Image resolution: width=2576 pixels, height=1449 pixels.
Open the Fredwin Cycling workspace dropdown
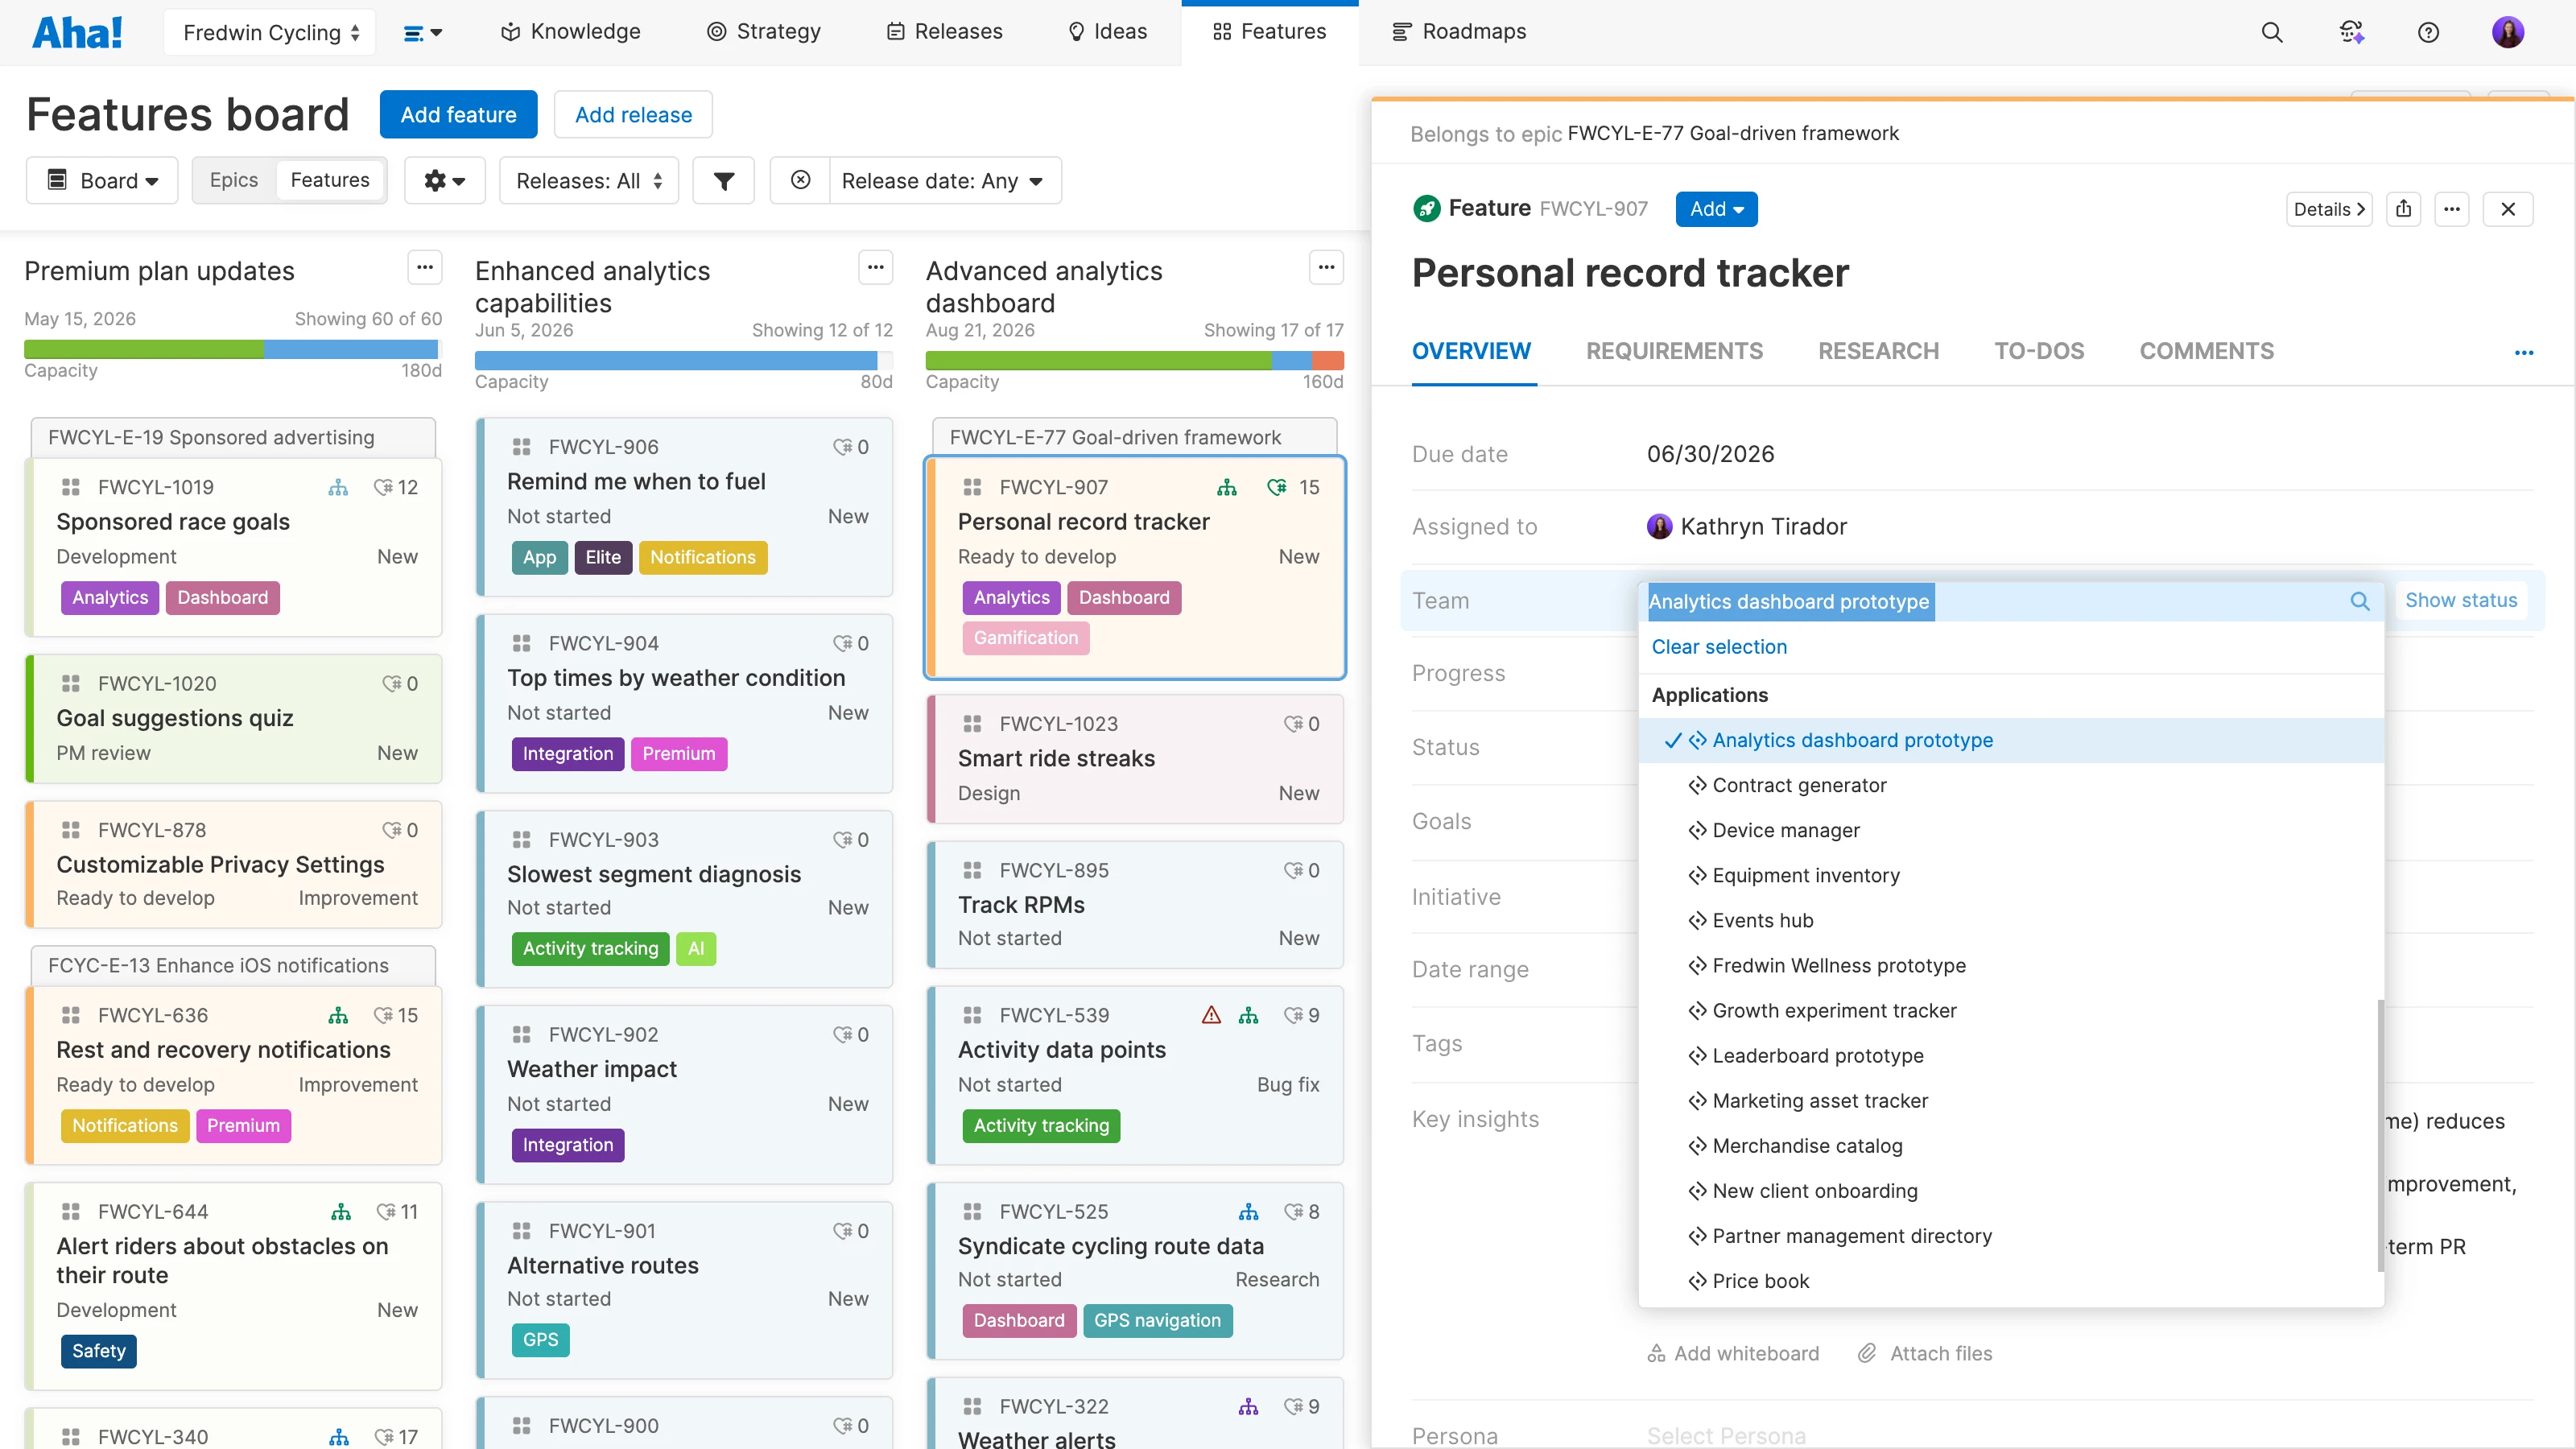[270, 32]
